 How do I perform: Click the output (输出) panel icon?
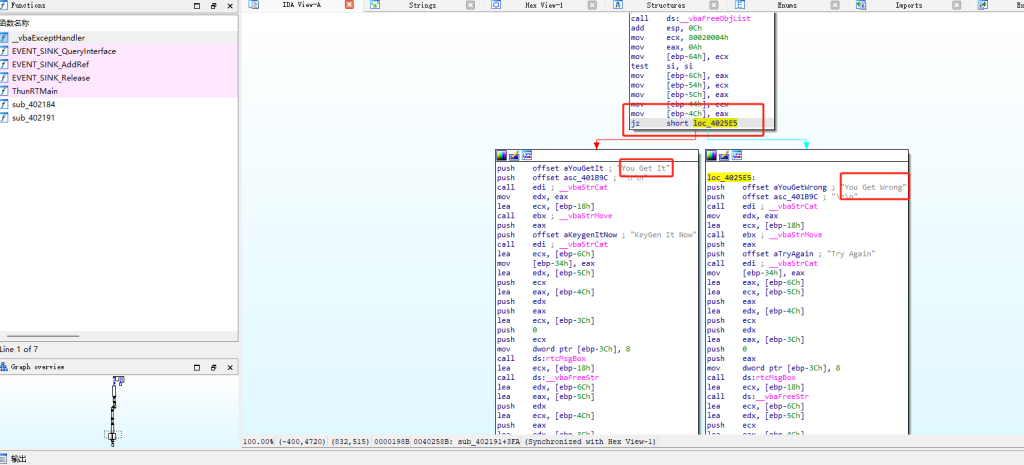point(4,459)
